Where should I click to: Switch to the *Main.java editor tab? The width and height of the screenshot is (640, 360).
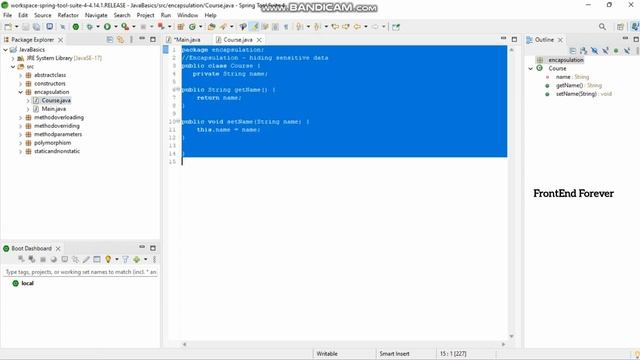(x=184, y=40)
